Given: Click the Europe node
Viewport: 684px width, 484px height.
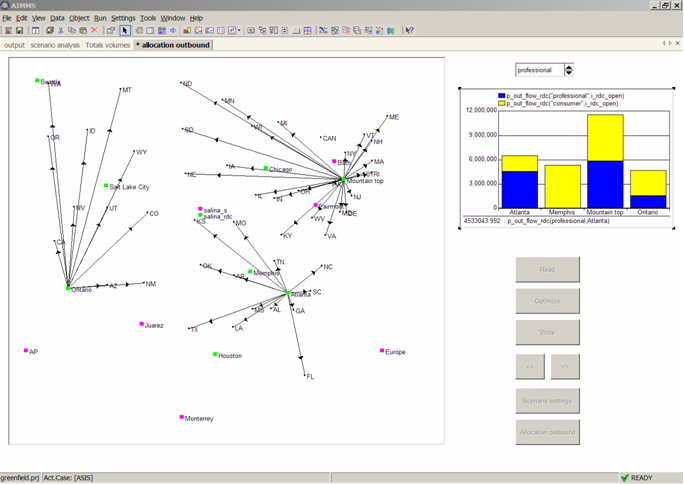Looking at the screenshot, I should click(x=382, y=351).
